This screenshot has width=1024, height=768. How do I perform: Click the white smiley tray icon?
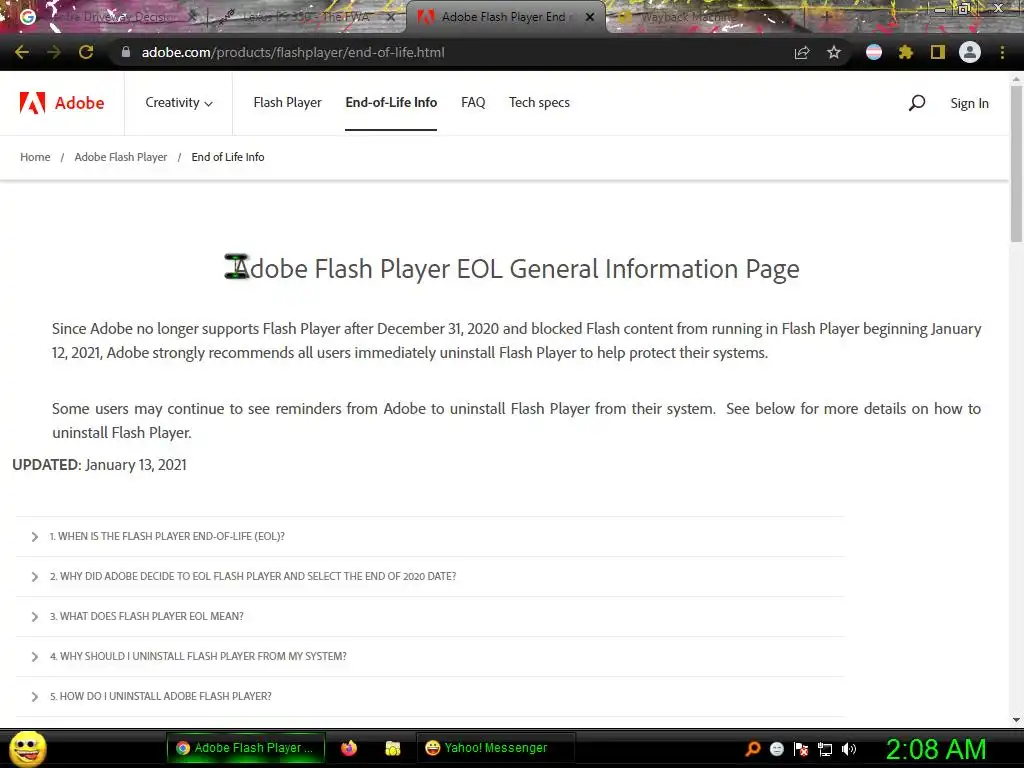(x=776, y=748)
